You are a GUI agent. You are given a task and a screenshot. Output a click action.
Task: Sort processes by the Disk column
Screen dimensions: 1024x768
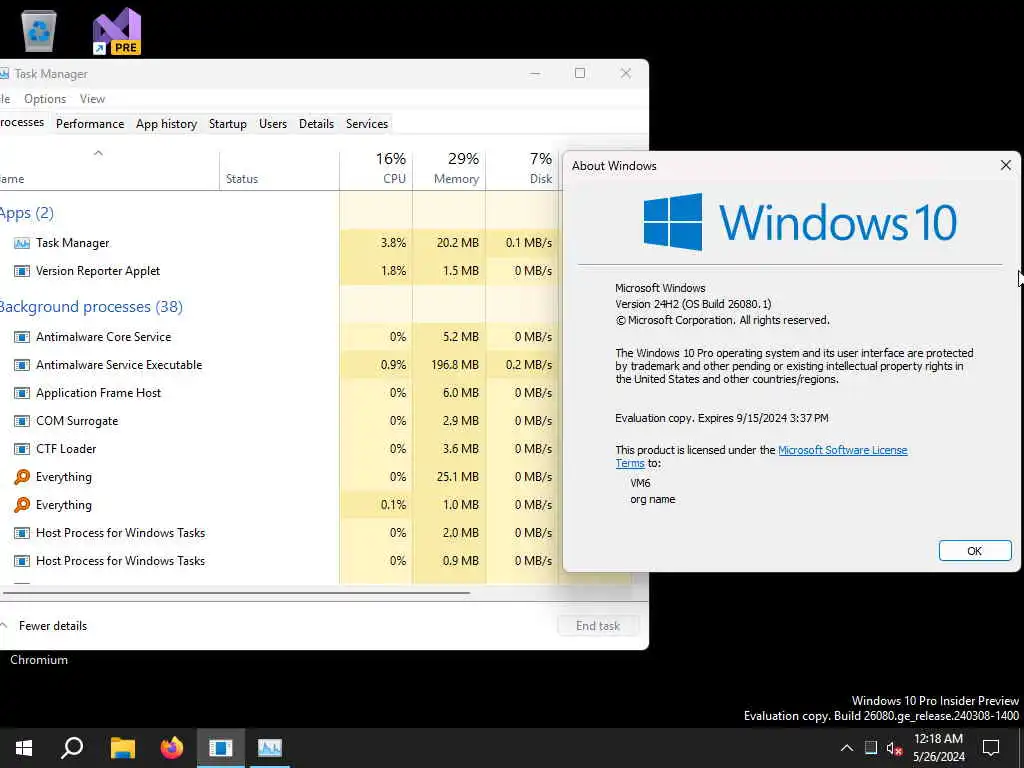coord(522,168)
